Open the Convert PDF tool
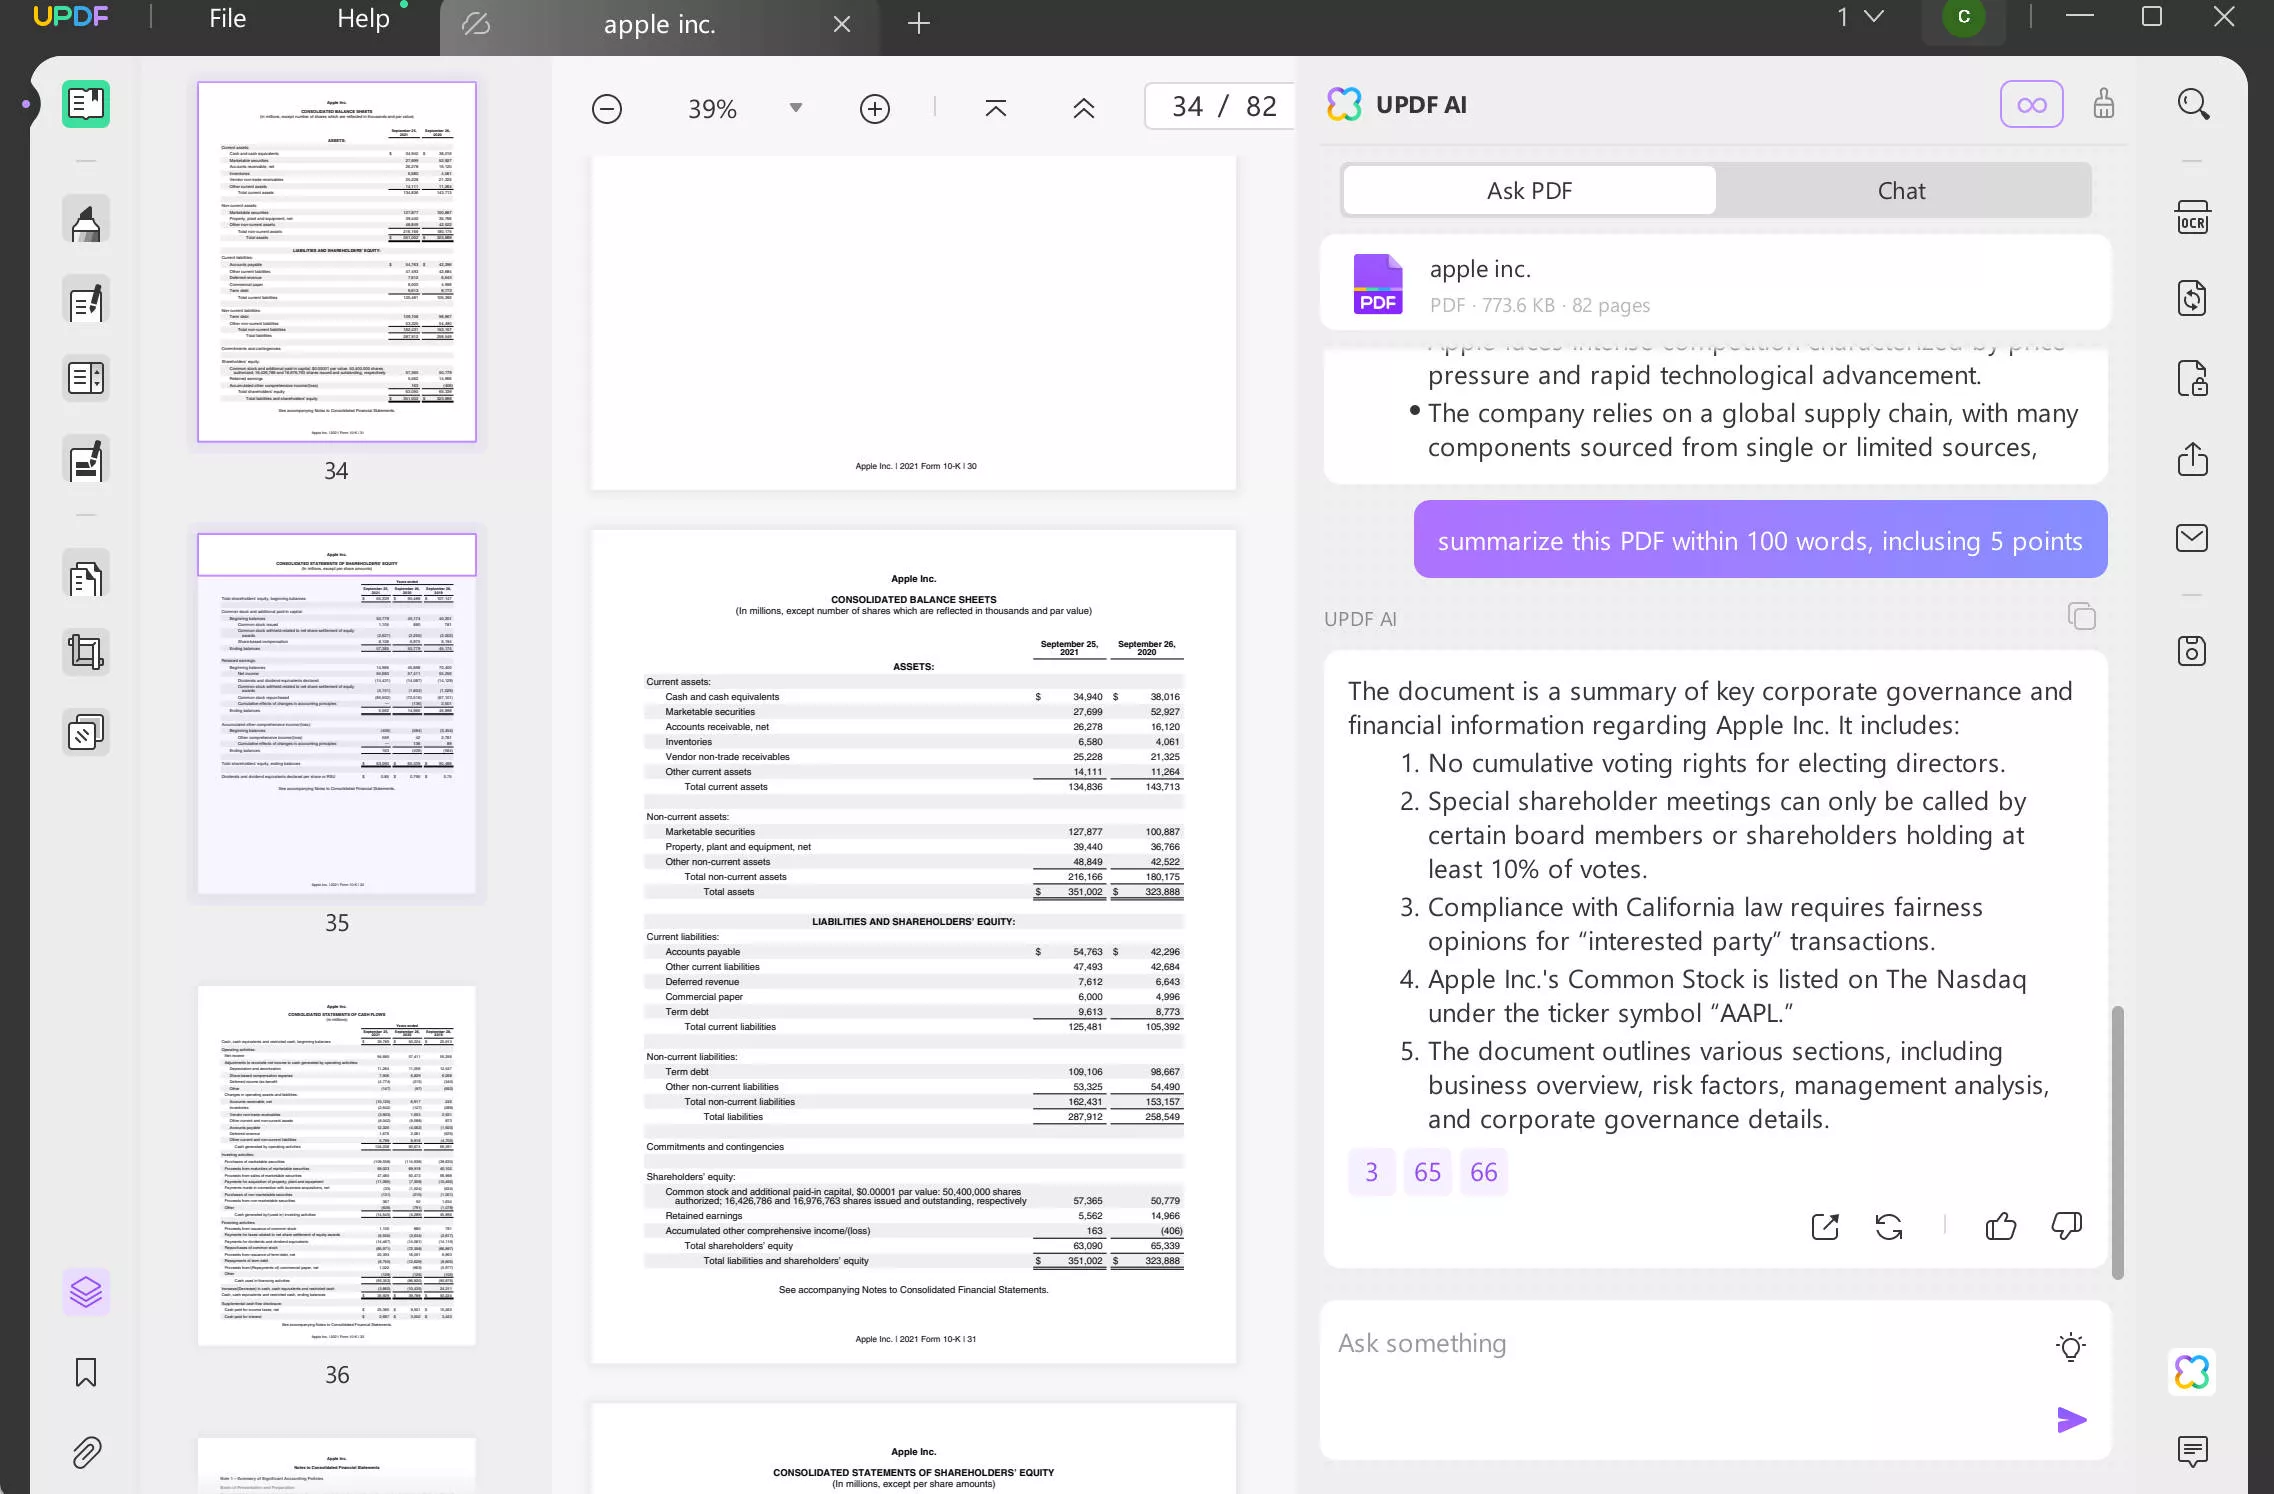The height and width of the screenshot is (1494, 2274). (x=2193, y=298)
